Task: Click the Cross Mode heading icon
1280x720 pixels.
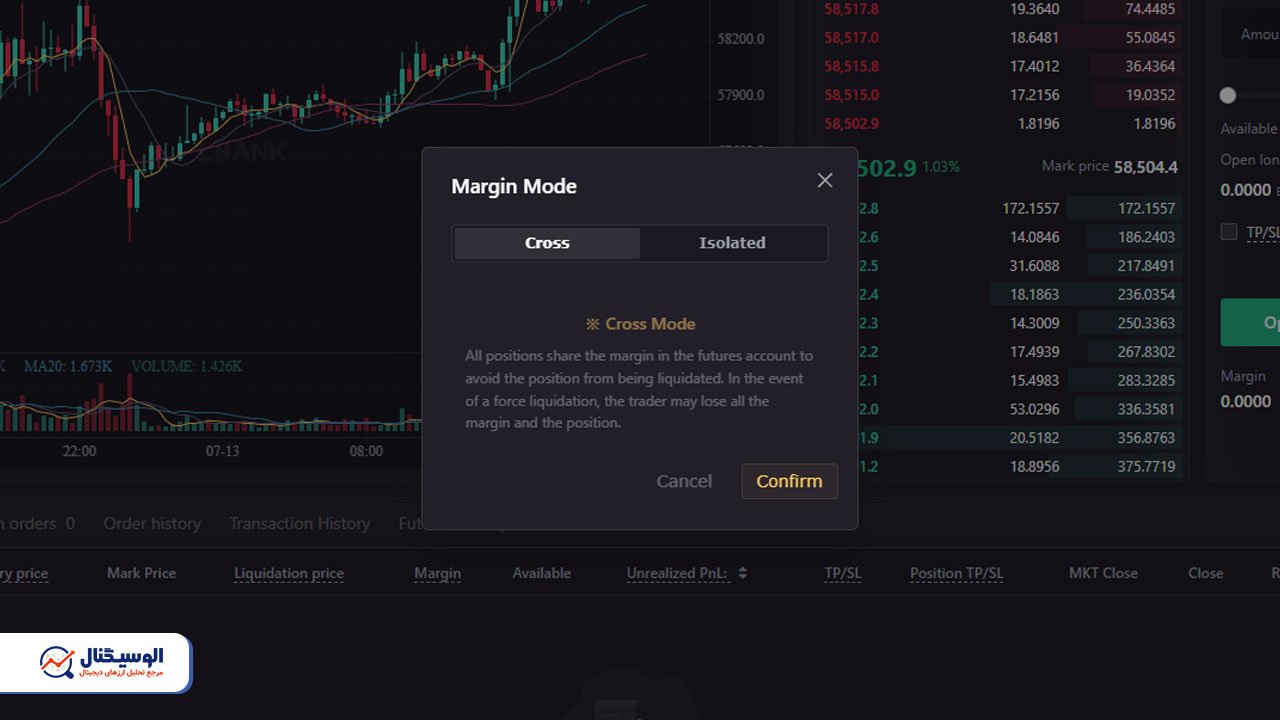Action: coord(592,324)
